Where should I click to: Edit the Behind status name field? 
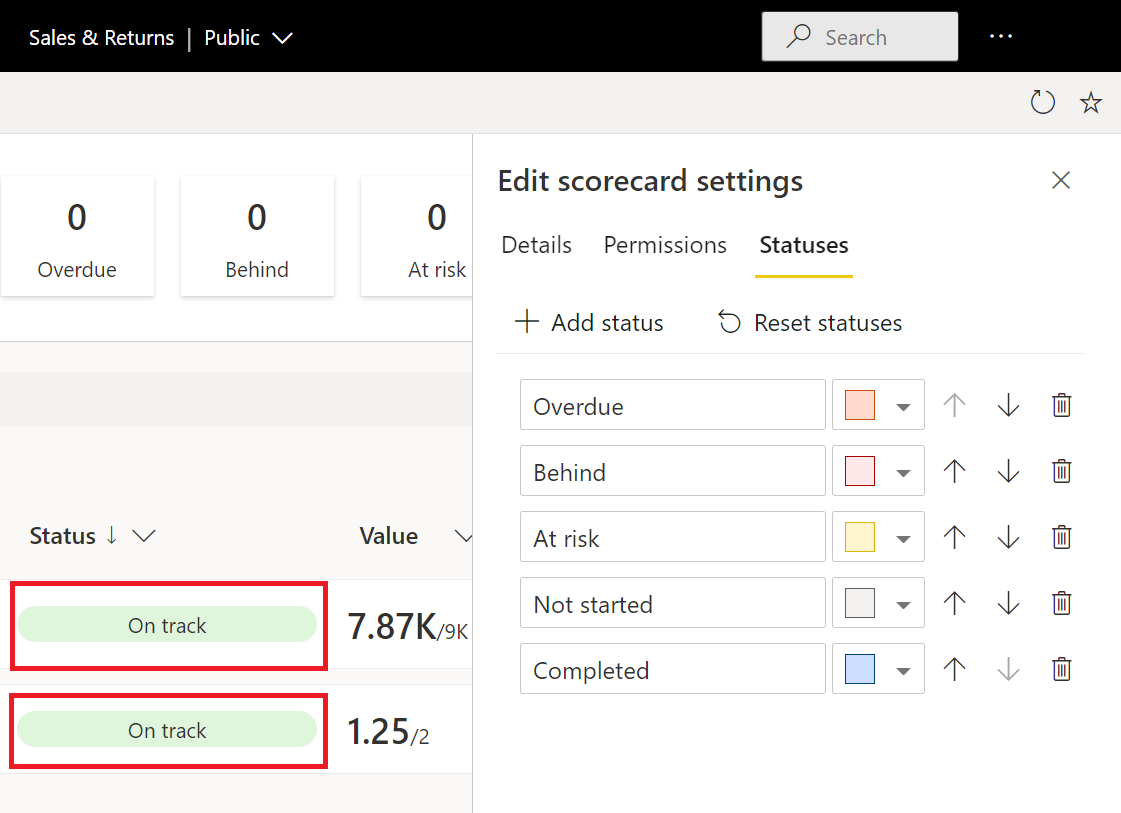673,470
